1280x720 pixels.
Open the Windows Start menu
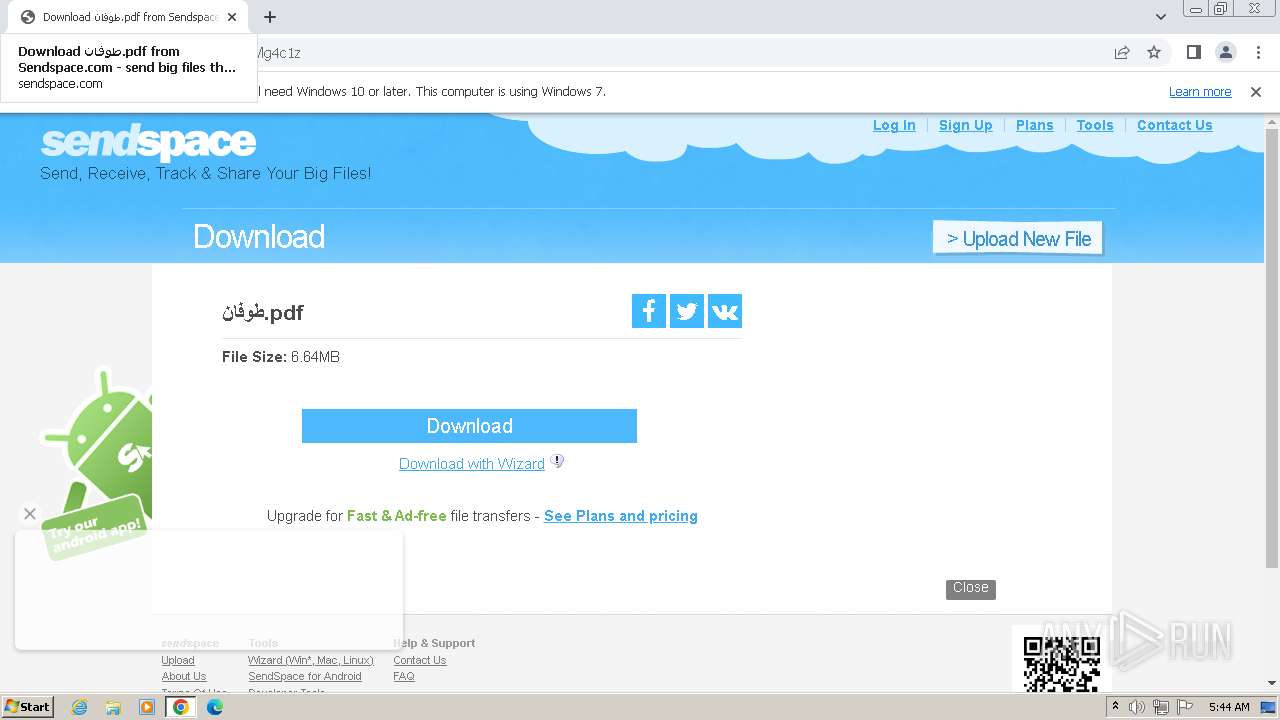pos(27,706)
